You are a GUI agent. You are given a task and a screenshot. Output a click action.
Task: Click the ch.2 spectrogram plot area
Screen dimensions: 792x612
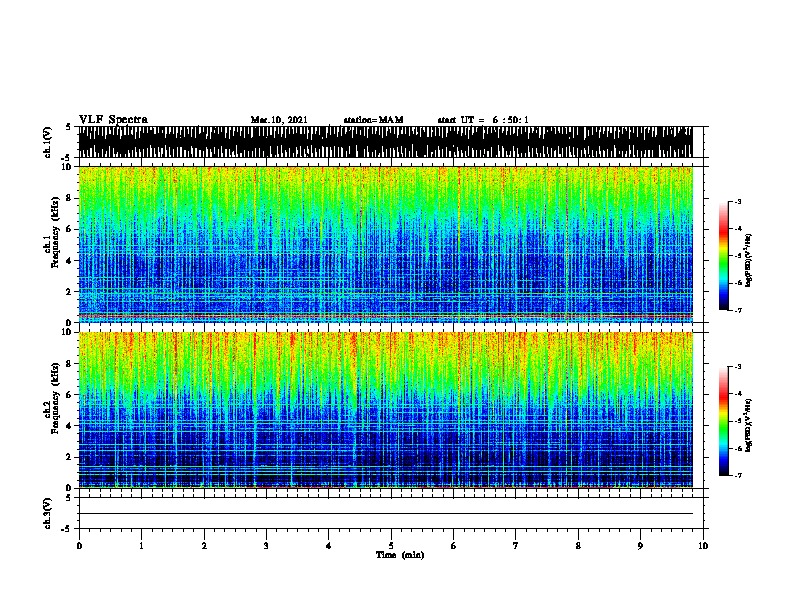385,410
